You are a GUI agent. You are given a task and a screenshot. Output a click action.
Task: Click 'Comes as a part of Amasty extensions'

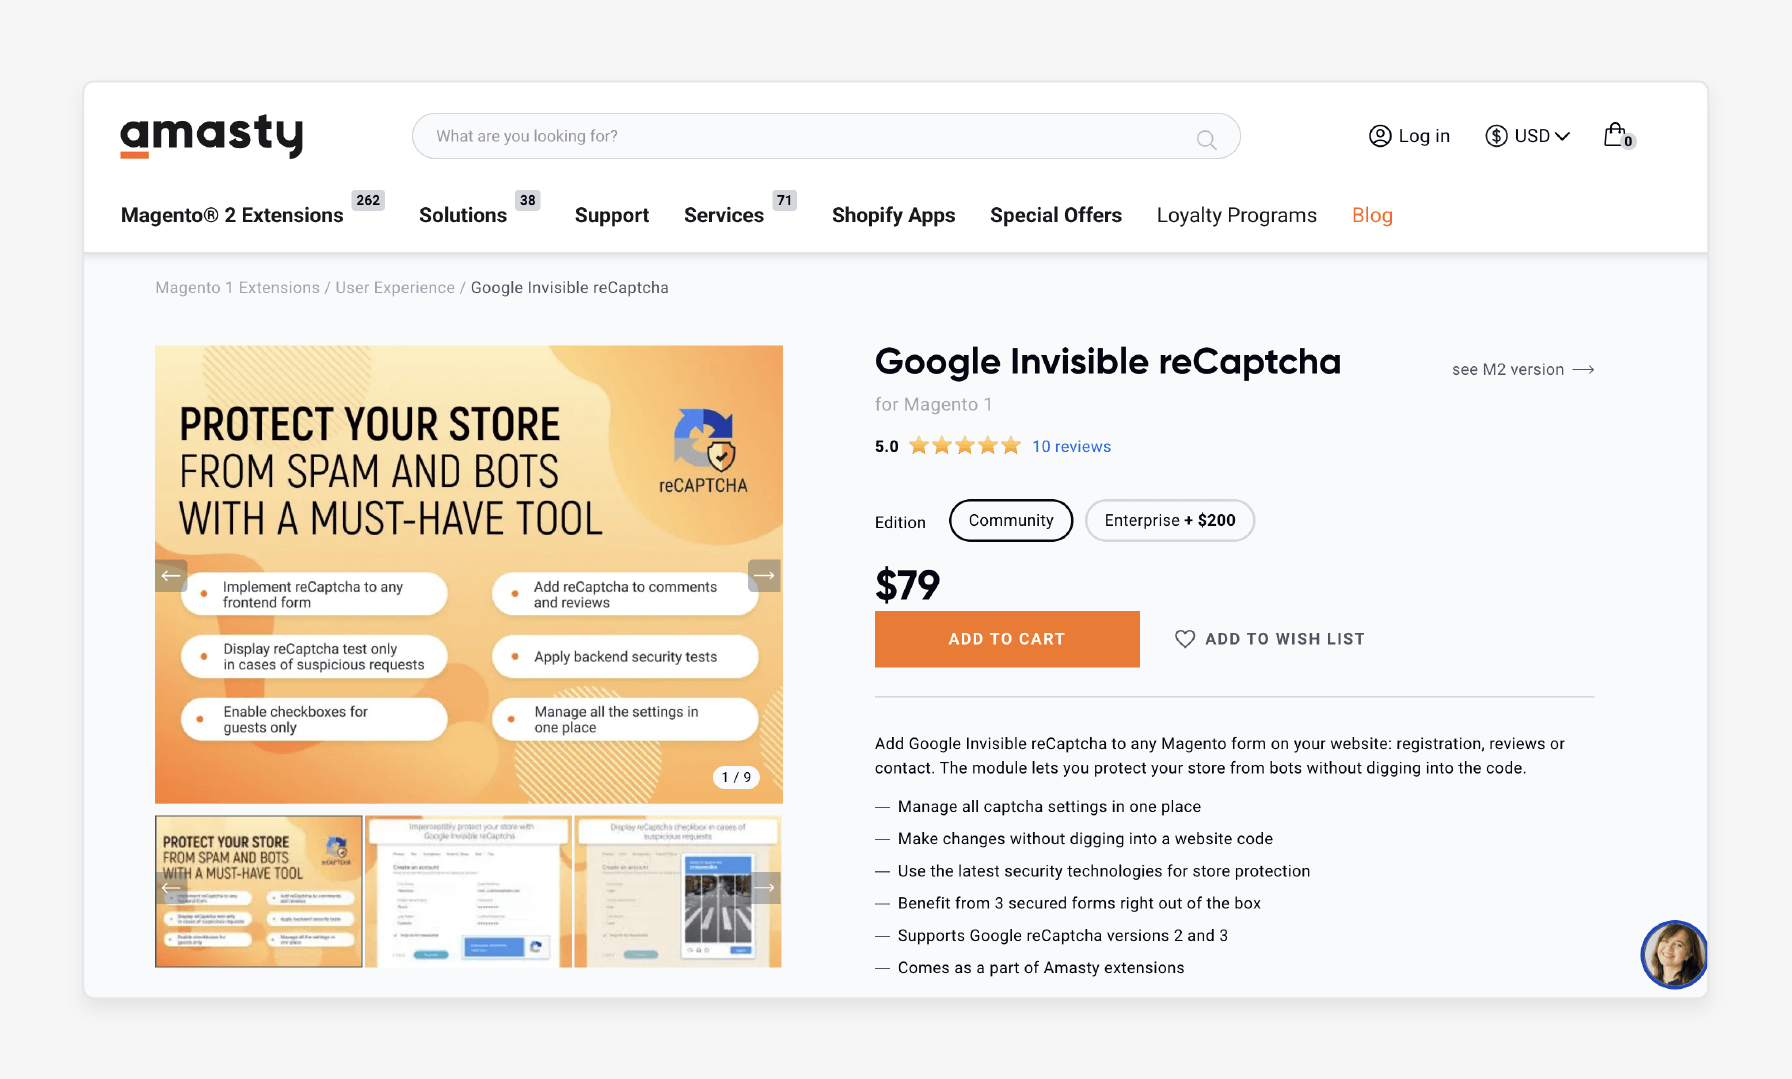click(1041, 968)
